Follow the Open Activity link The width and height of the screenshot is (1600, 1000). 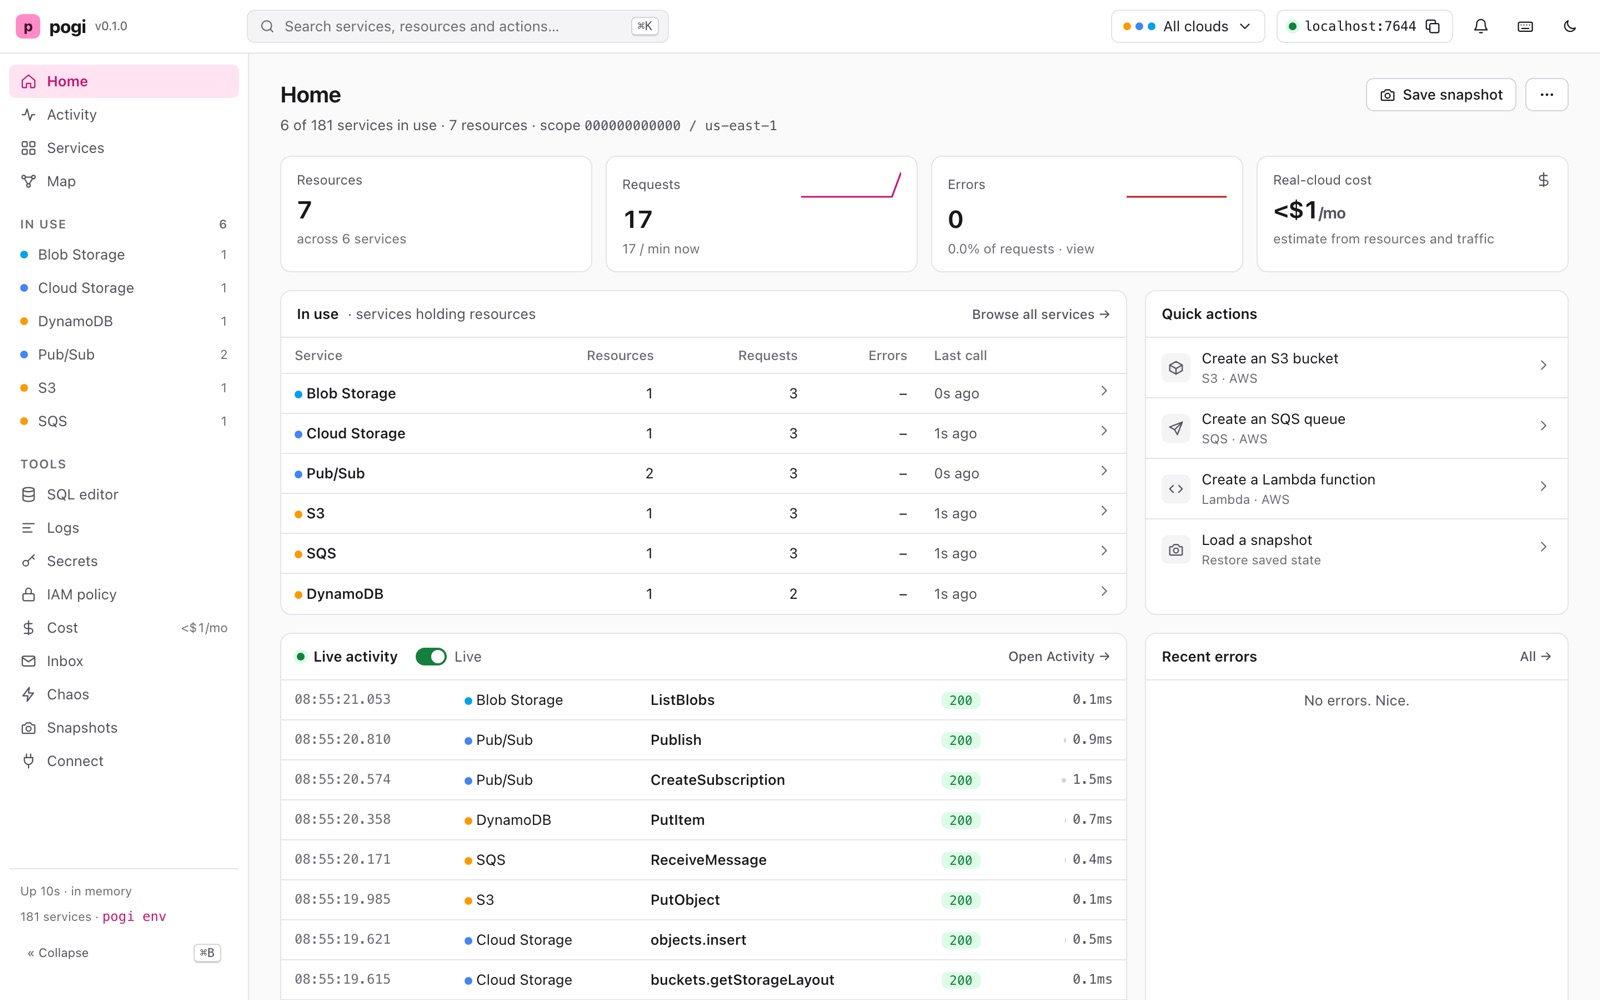(x=1059, y=657)
